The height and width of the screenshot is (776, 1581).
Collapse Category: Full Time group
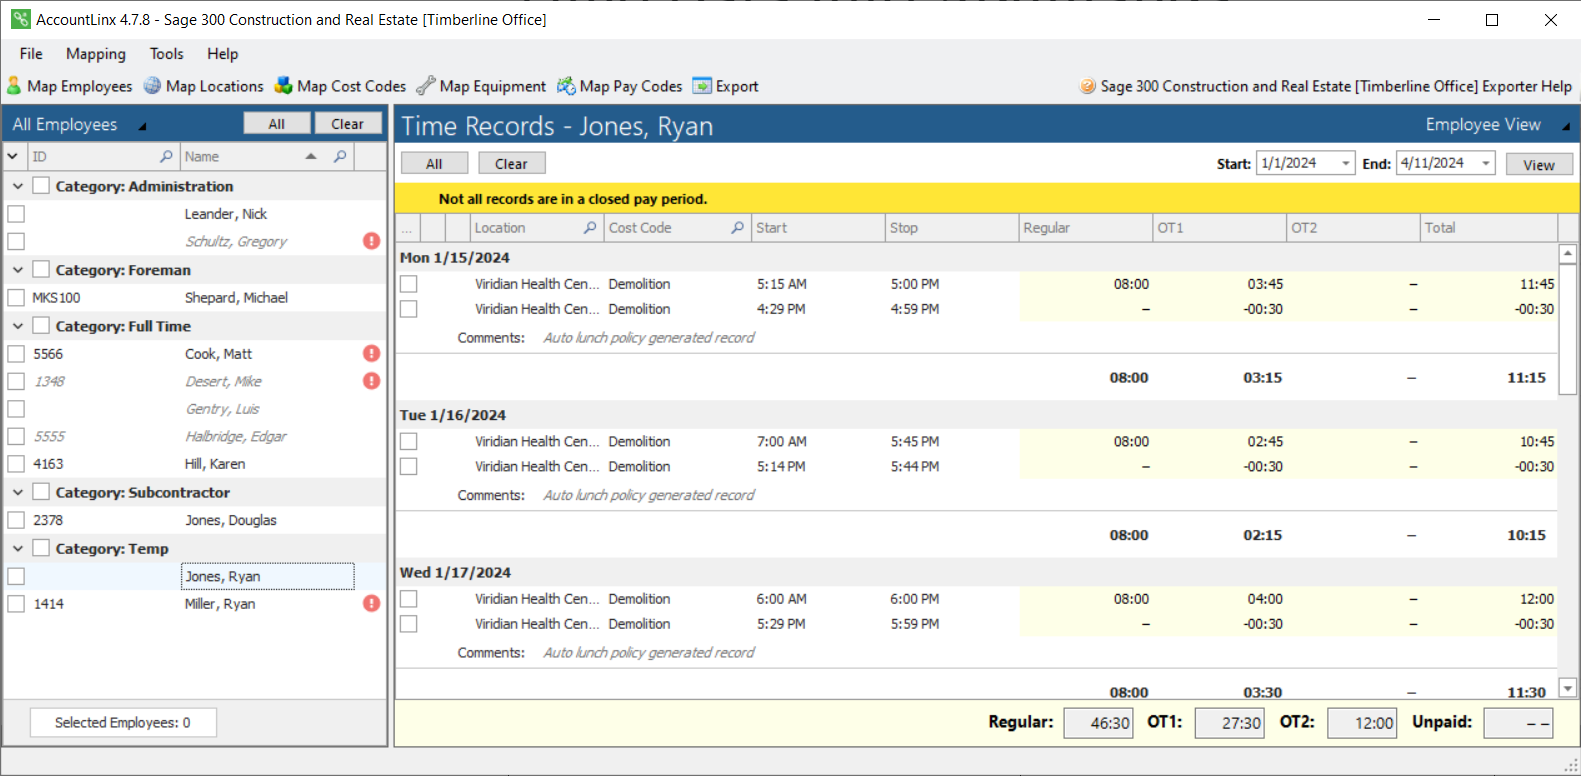click(18, 326)
